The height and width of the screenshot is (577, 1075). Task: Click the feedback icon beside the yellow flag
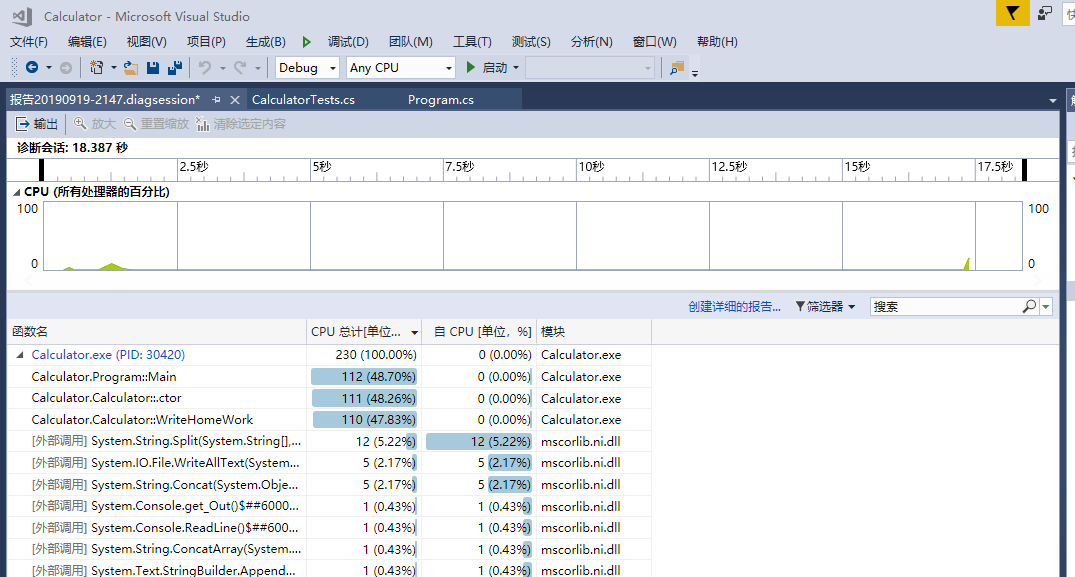[x=1045, y=13]
